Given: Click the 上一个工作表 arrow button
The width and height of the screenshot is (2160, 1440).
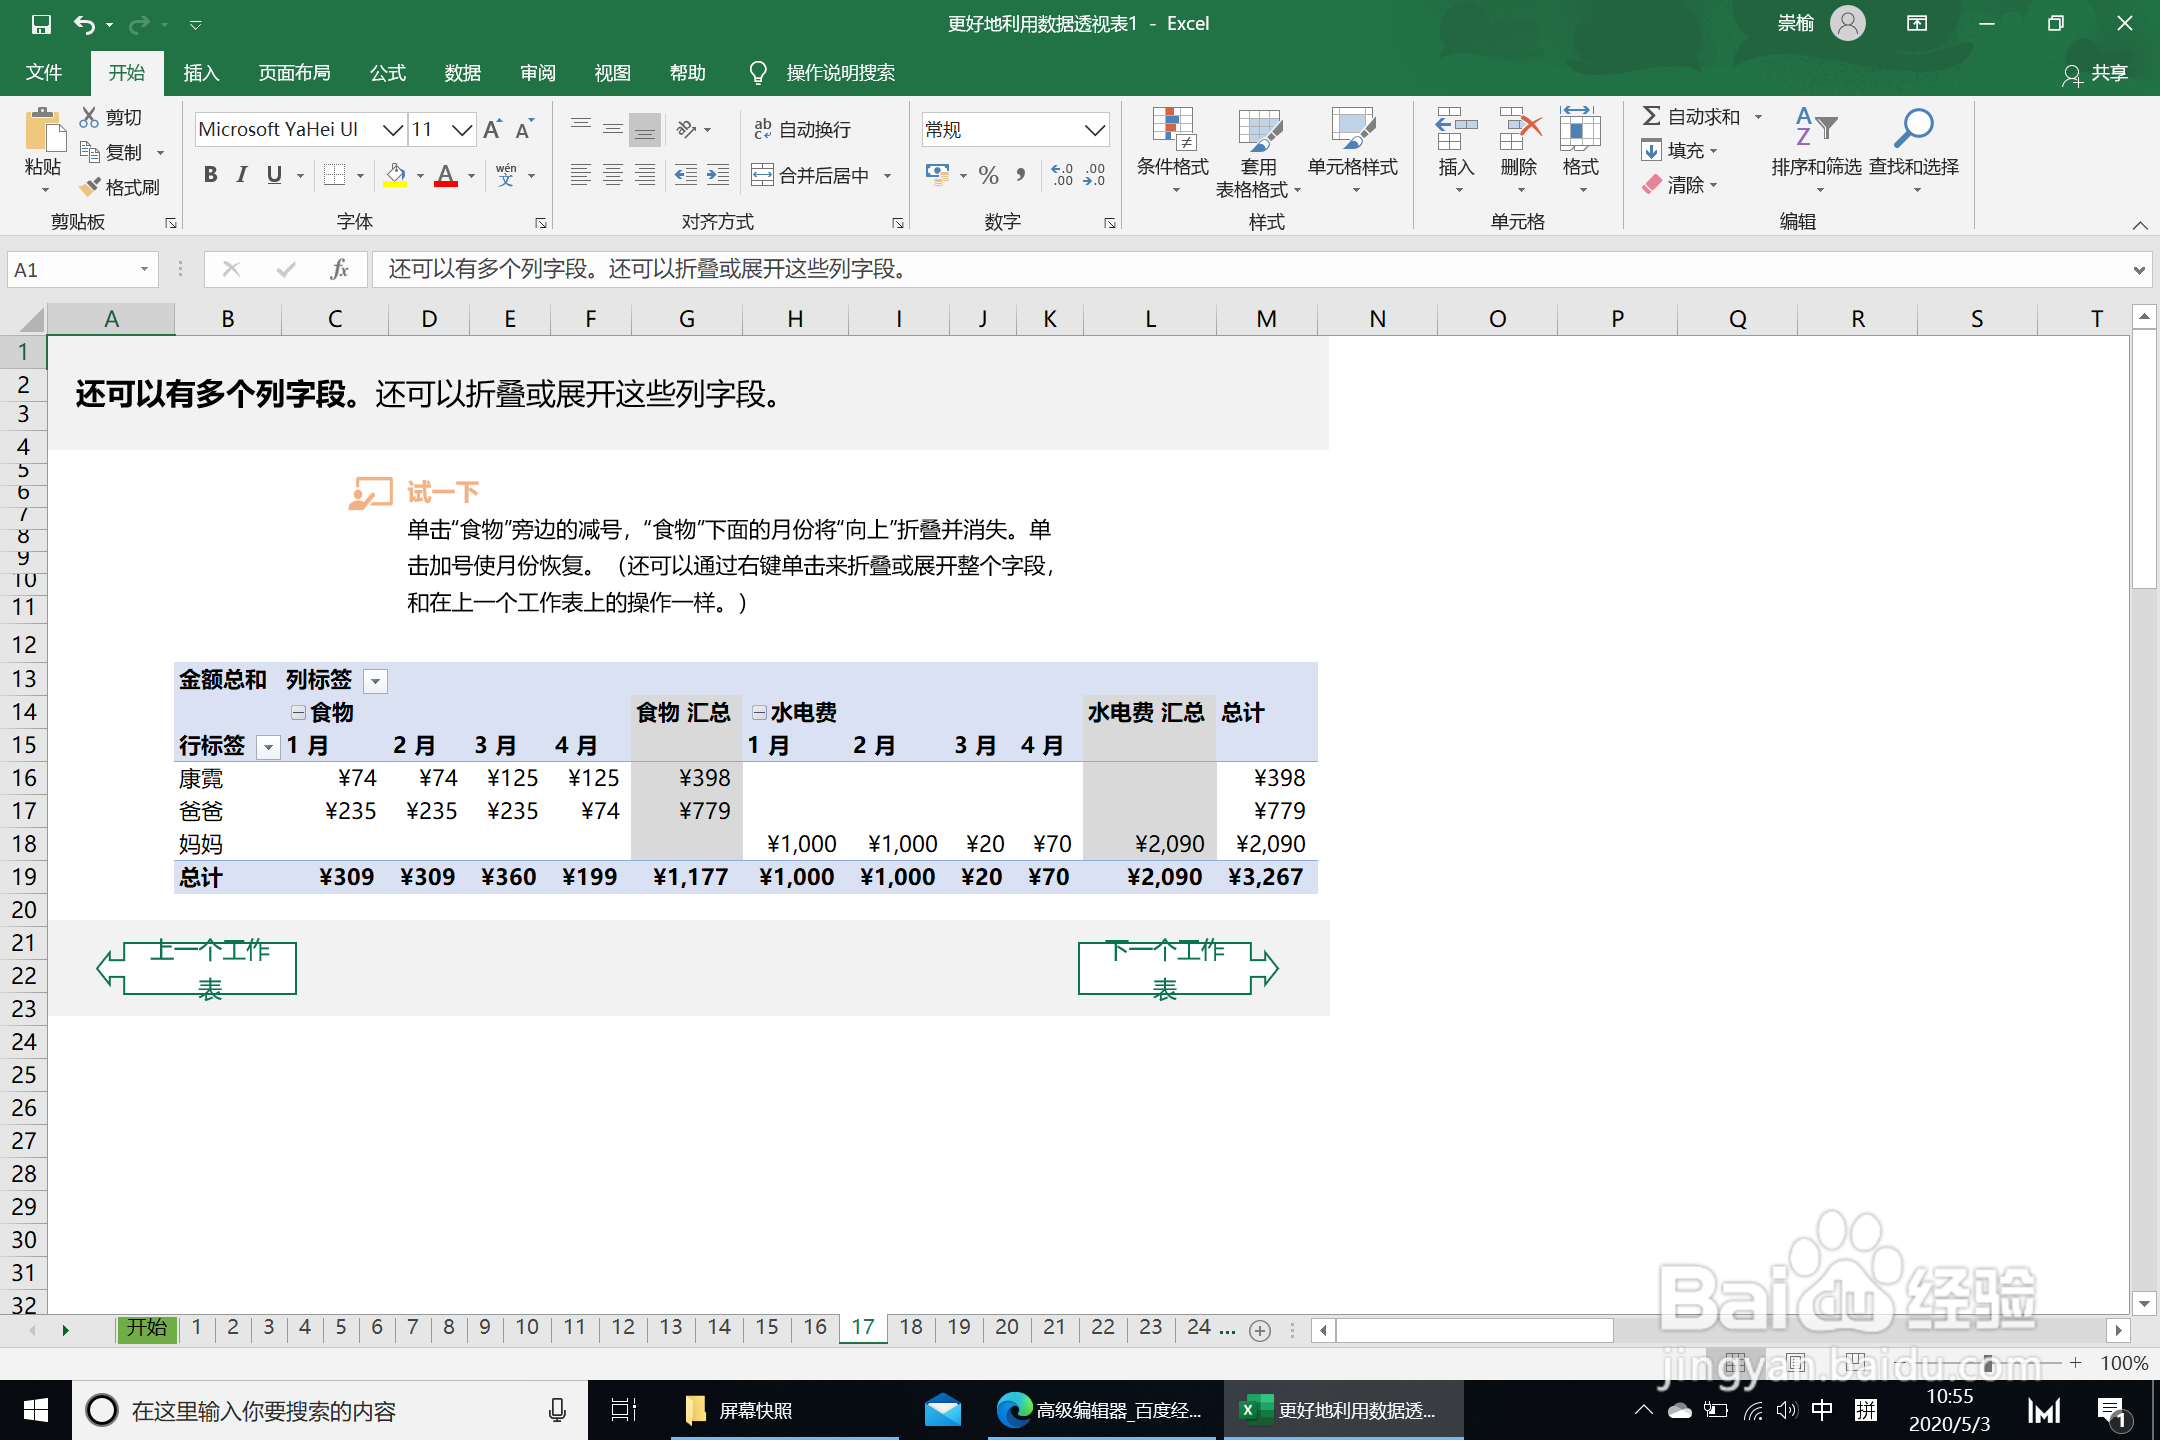Looking at the screenshot, I should (x=197, y=968).
